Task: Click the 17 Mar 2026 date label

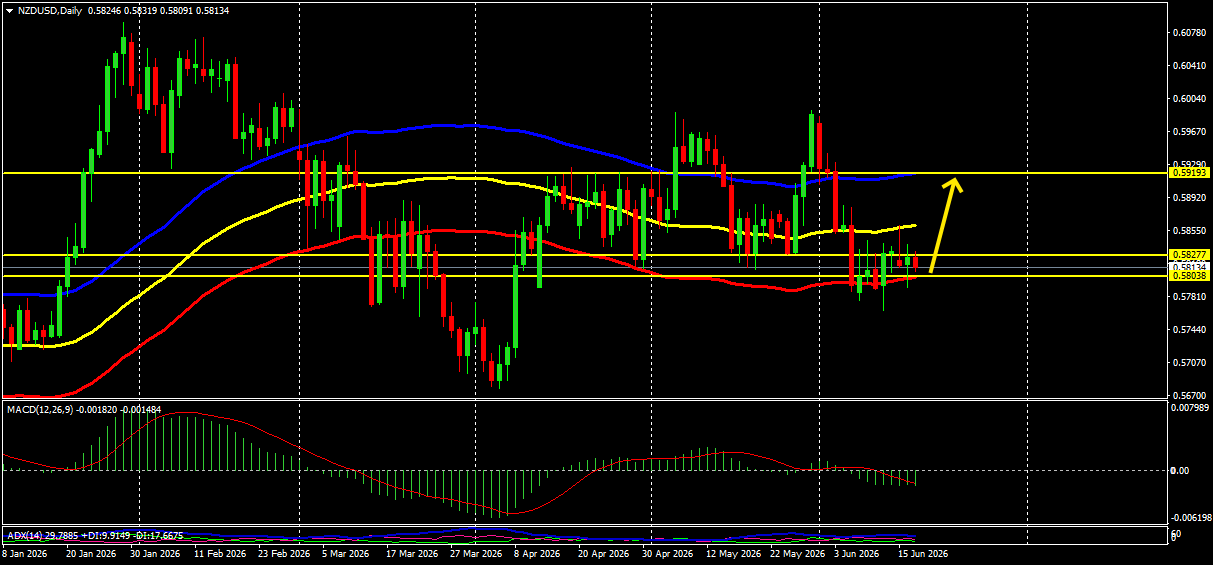Action: [x=412, y=553]
